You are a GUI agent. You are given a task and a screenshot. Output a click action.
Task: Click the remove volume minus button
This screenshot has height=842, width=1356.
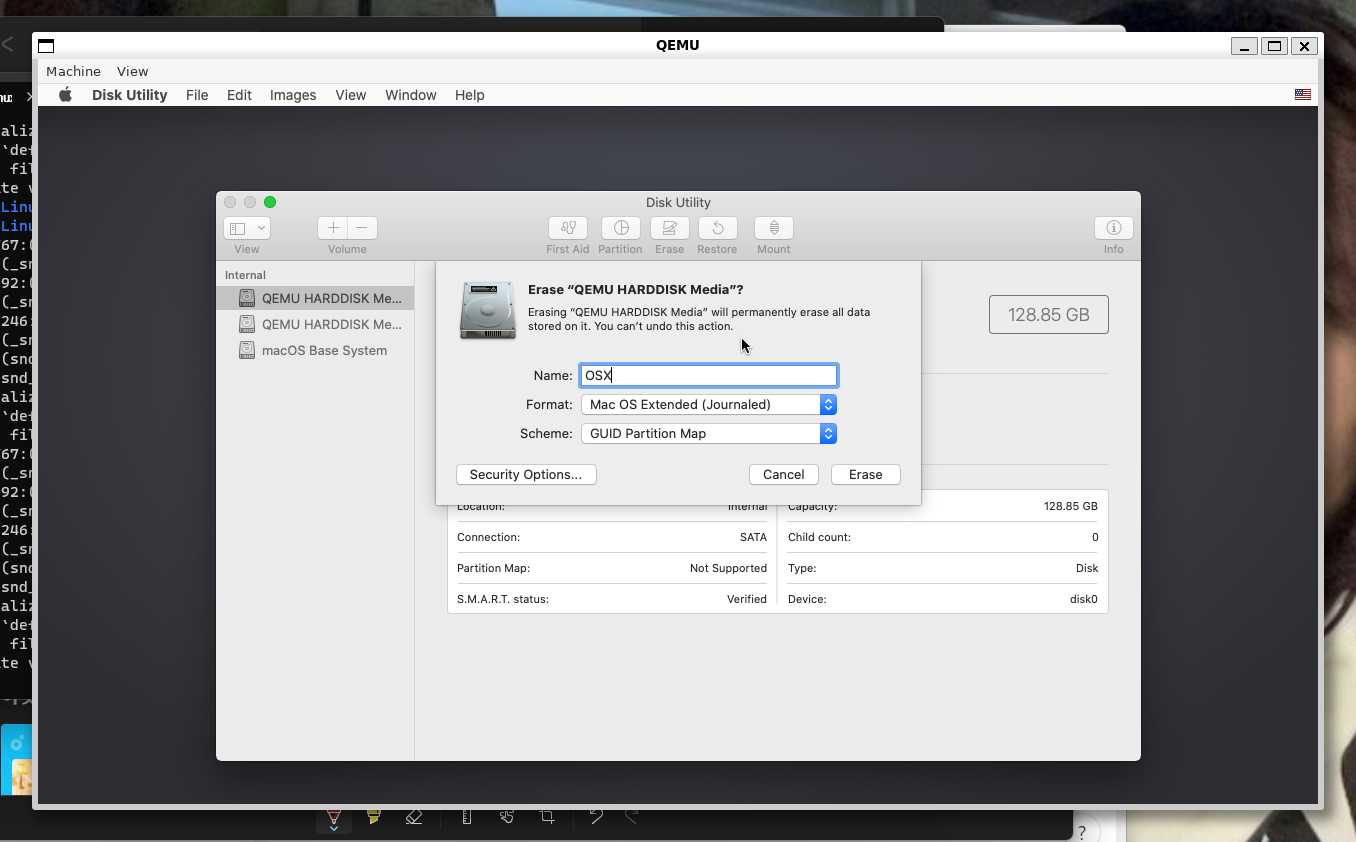[x=362, y=228]
